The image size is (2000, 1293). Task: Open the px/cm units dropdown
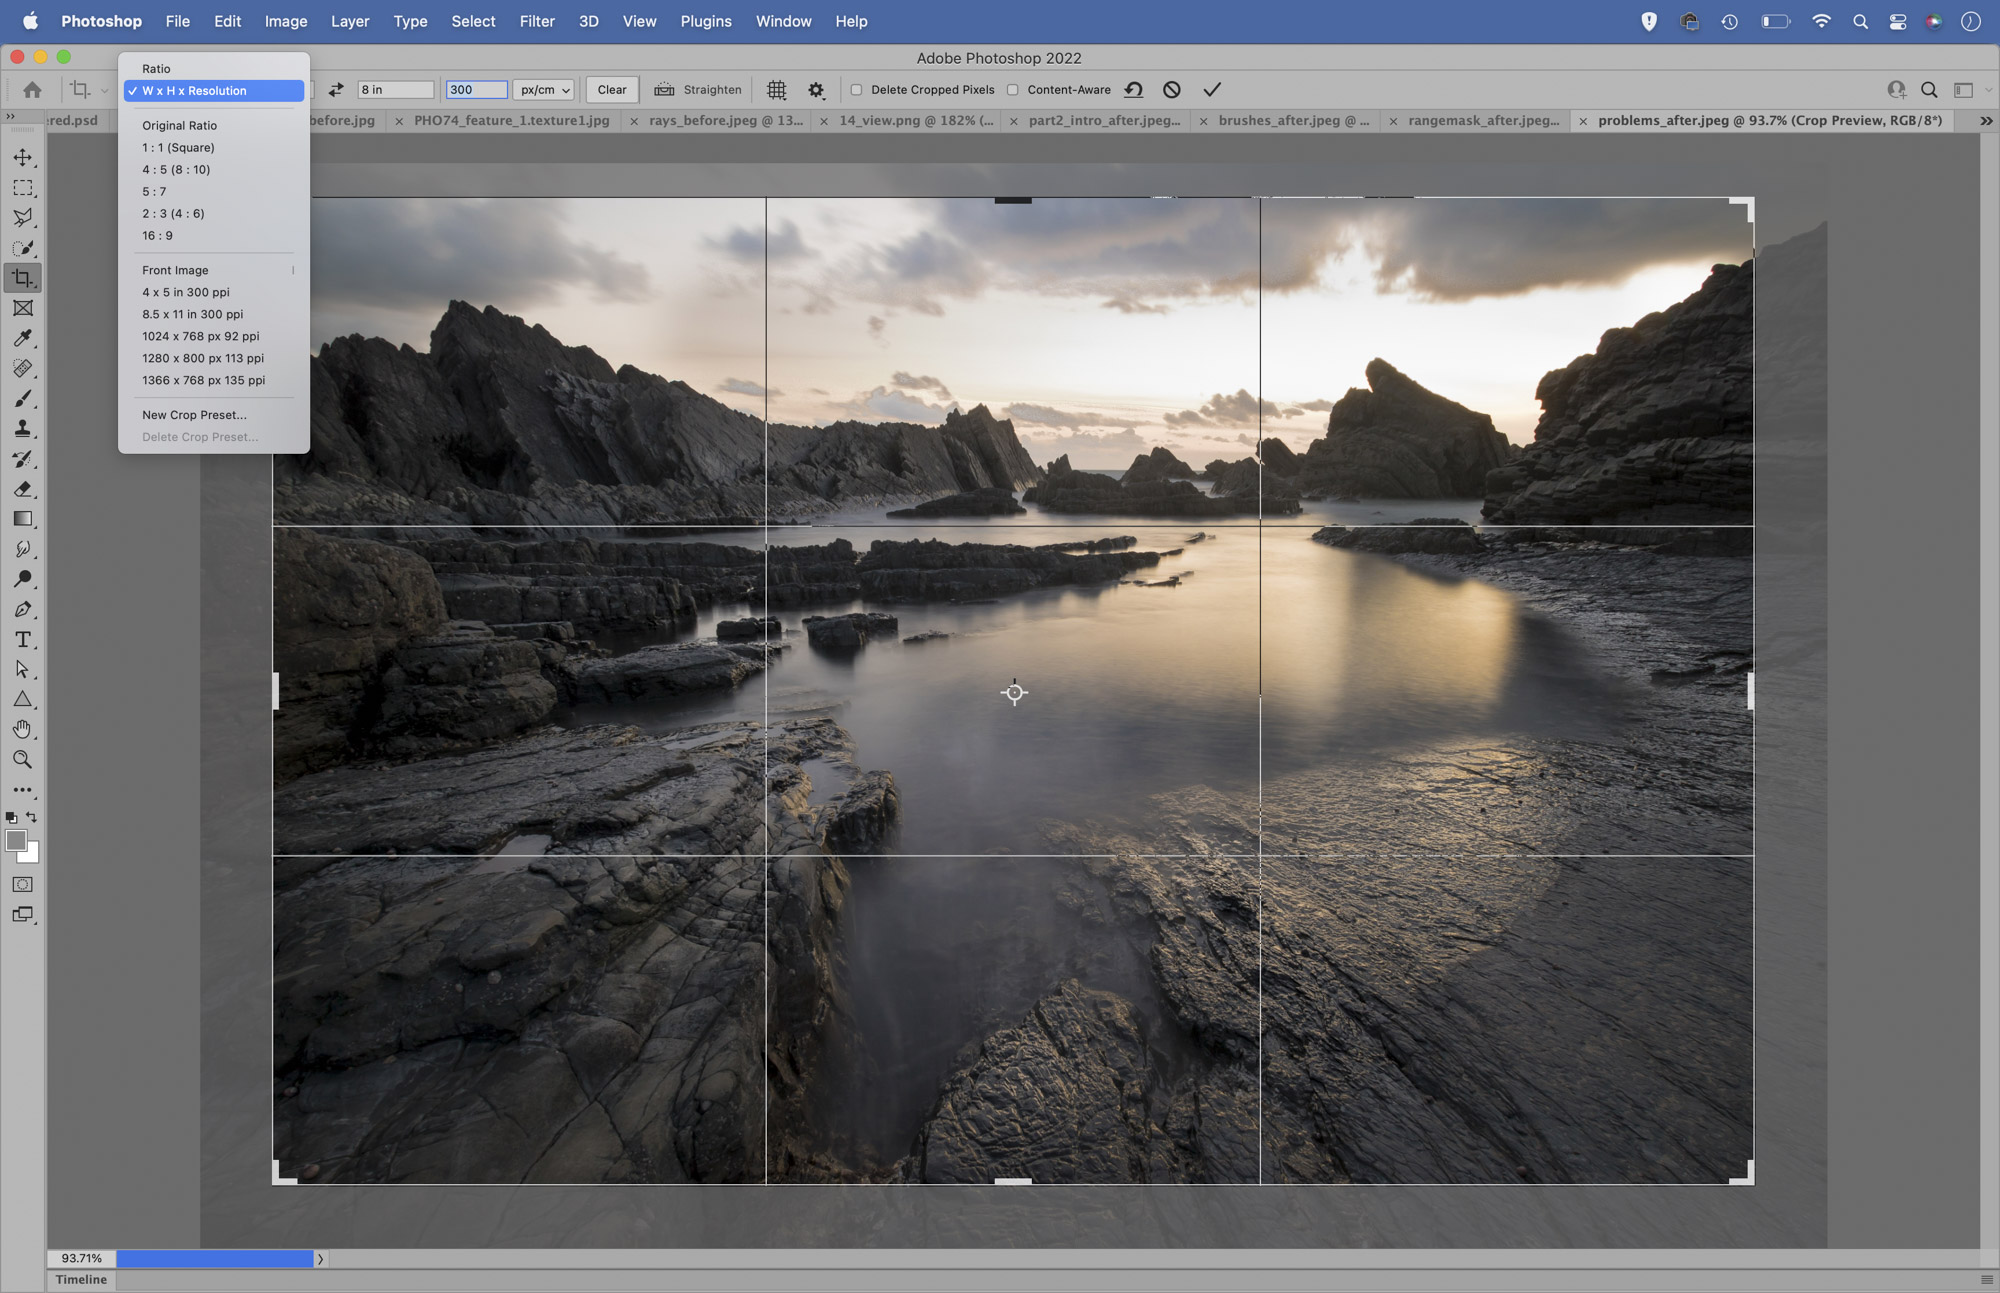pyautogui.click(x=543, y=89)
